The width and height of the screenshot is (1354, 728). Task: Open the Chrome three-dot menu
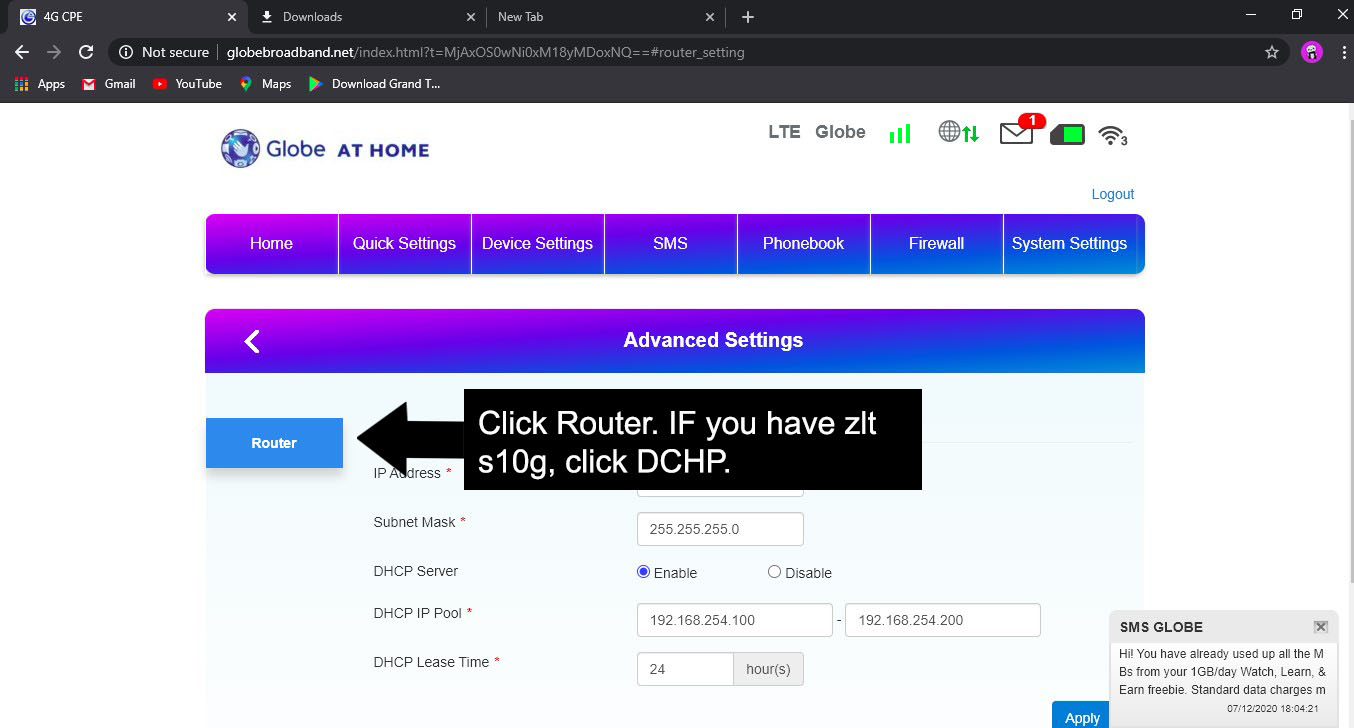(1343, 52)
